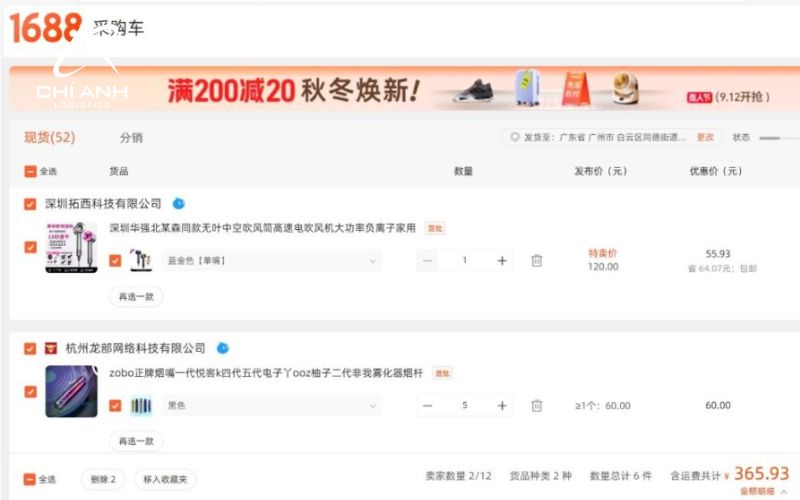Increase zobo item quantity with plus
The width and height of the screenshot is (800, 500).
point(502,406)
